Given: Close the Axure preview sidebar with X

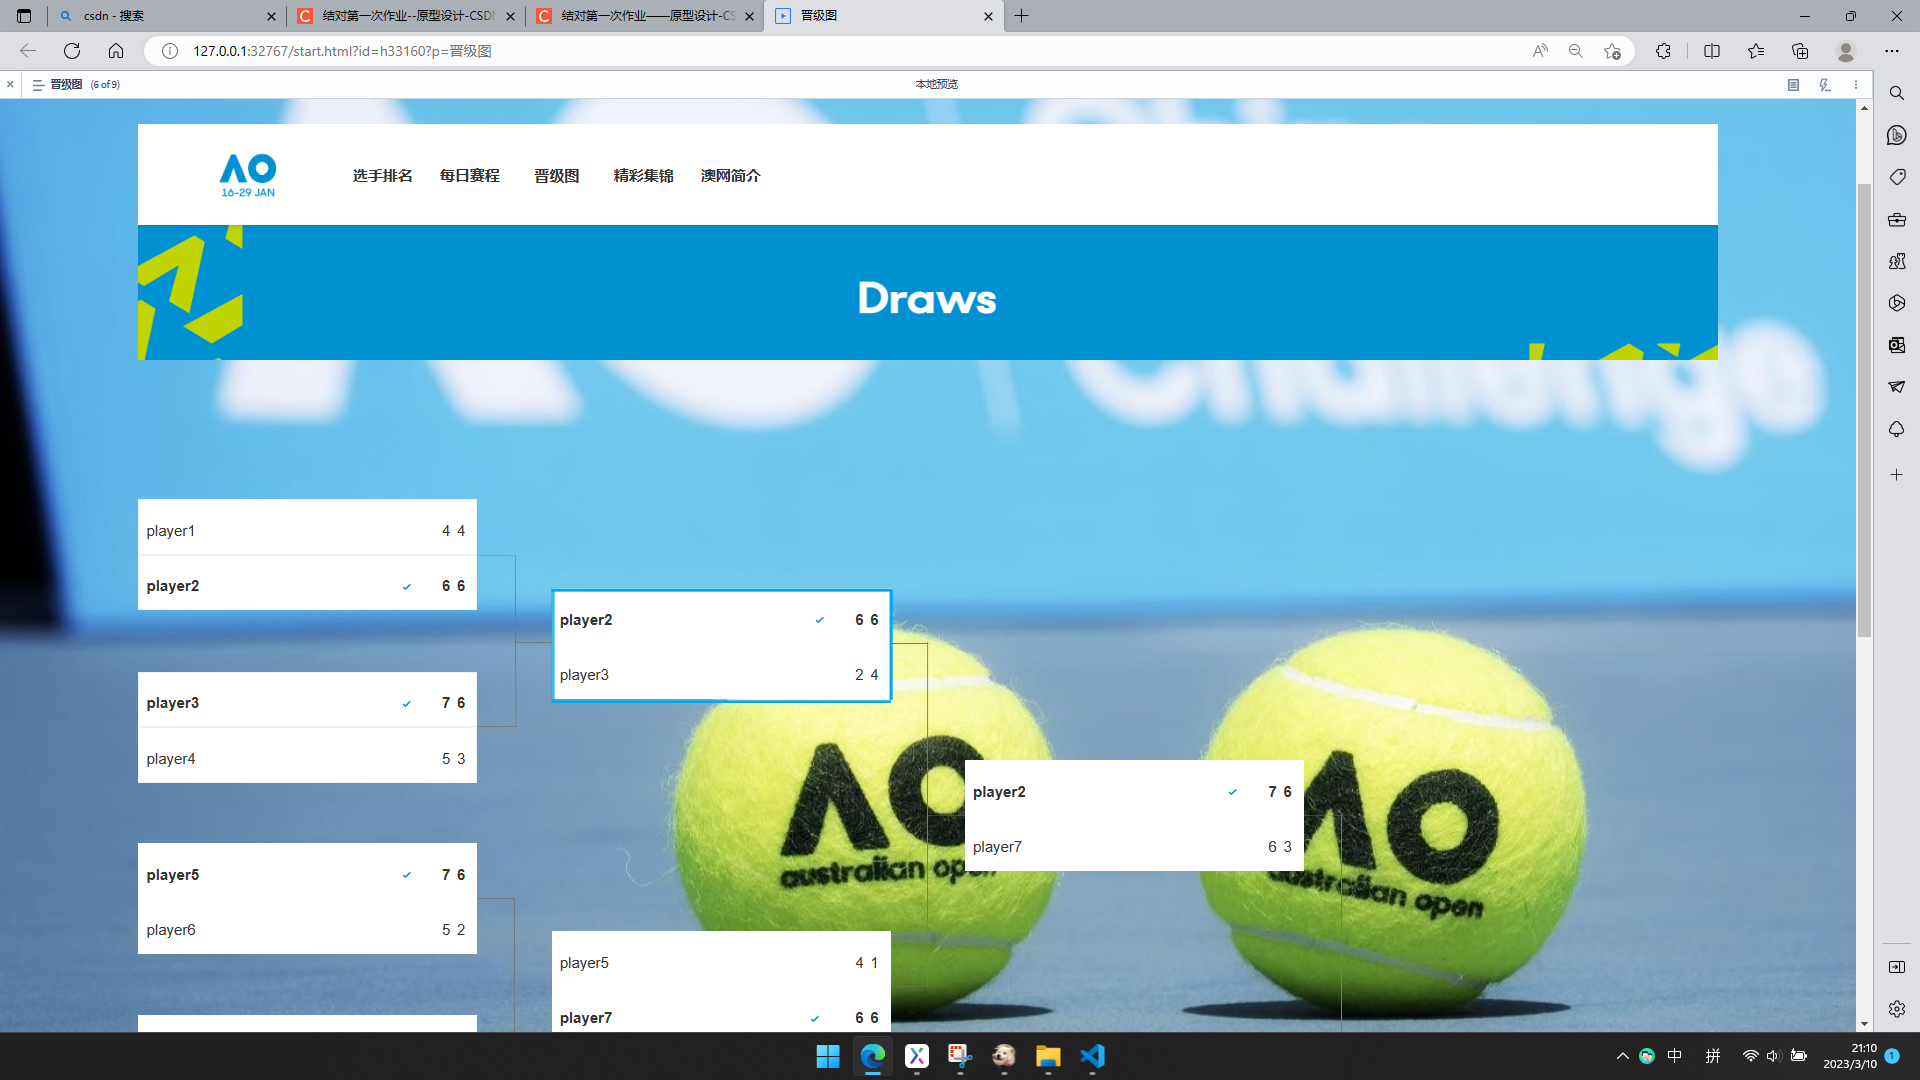Looking at the screenshot, I should (10, 85).
